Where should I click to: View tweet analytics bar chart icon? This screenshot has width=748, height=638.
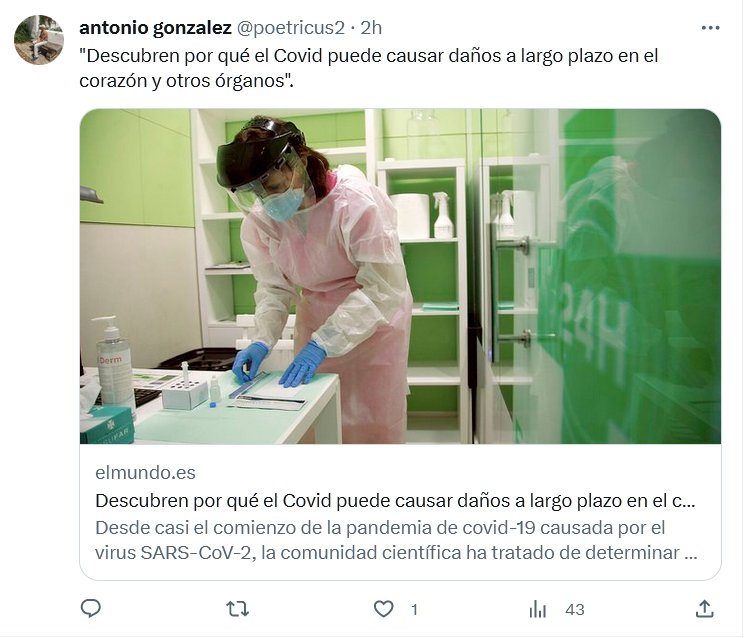point(538,609)
